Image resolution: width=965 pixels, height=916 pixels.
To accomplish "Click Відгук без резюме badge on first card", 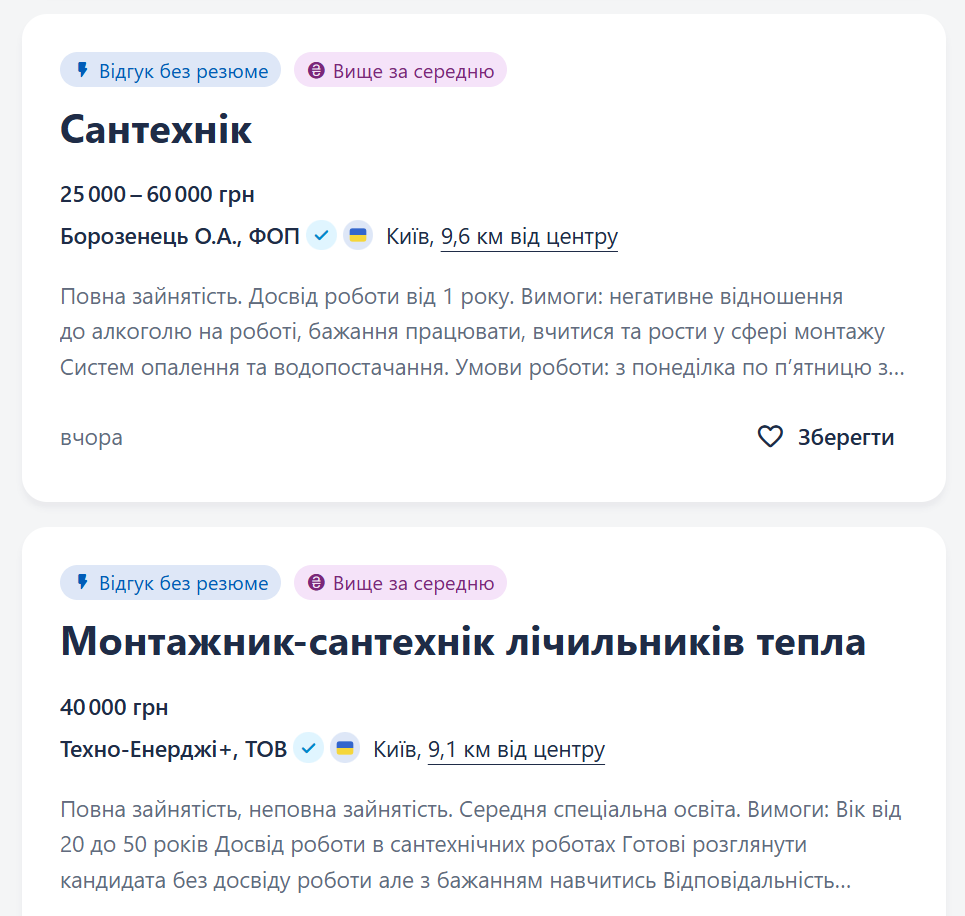I will 170,70.
